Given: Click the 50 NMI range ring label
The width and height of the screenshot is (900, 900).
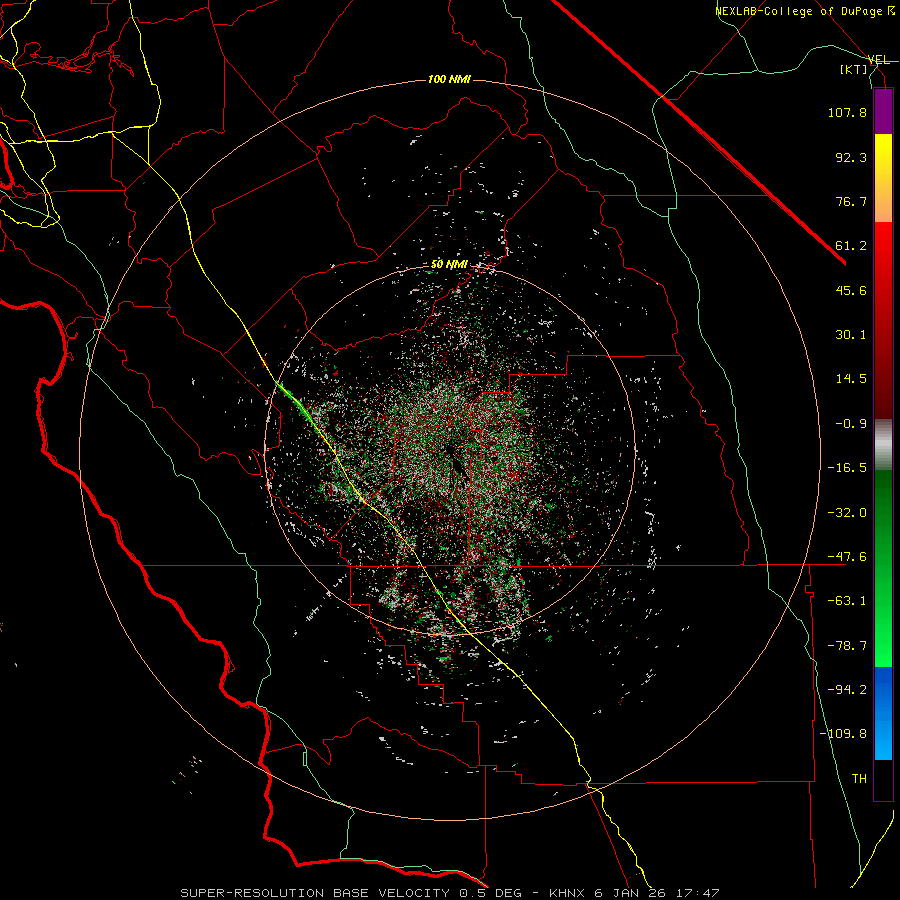Looking at the screenshot, I should (449, 265).
